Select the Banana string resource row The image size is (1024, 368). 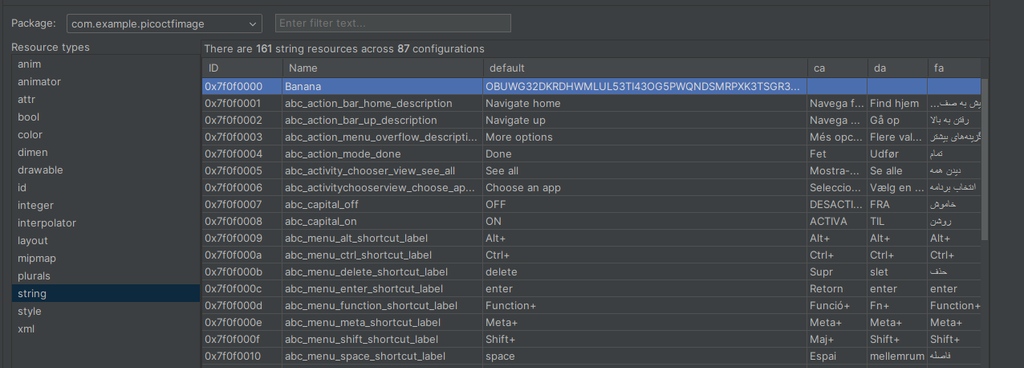[x=591, y=86]
